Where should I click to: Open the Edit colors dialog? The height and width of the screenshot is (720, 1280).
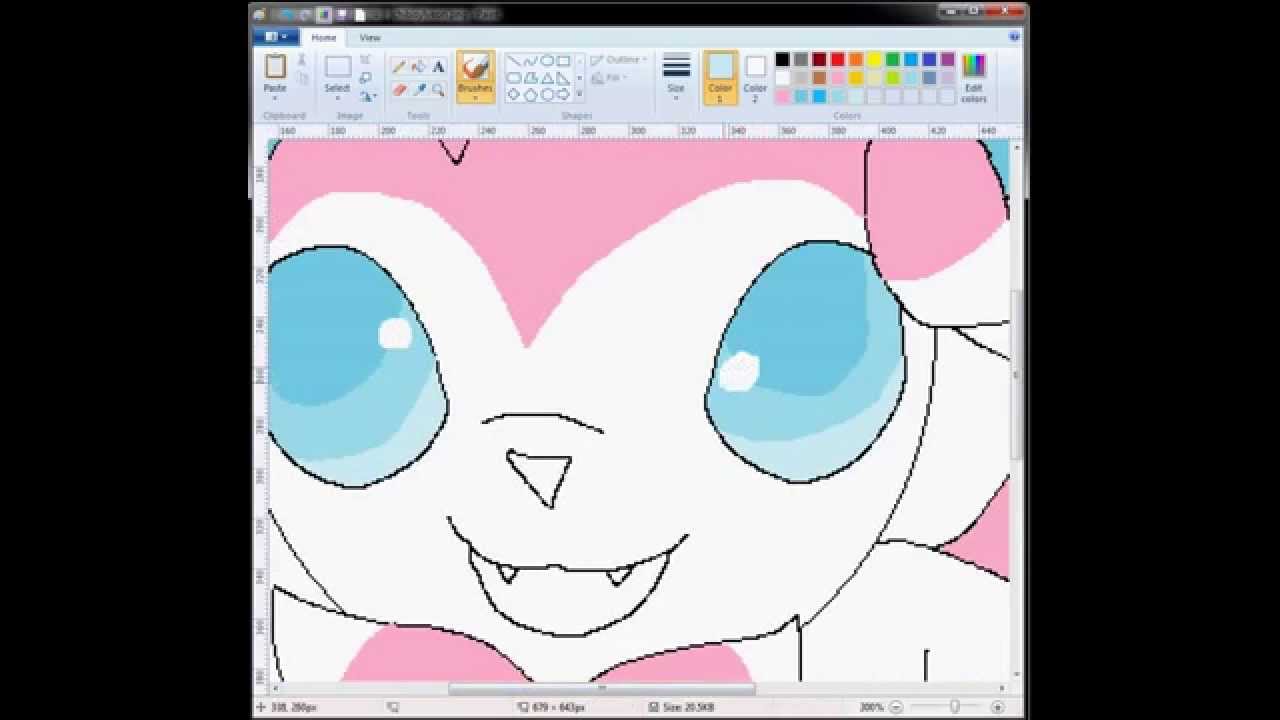[x=974, y=79]
